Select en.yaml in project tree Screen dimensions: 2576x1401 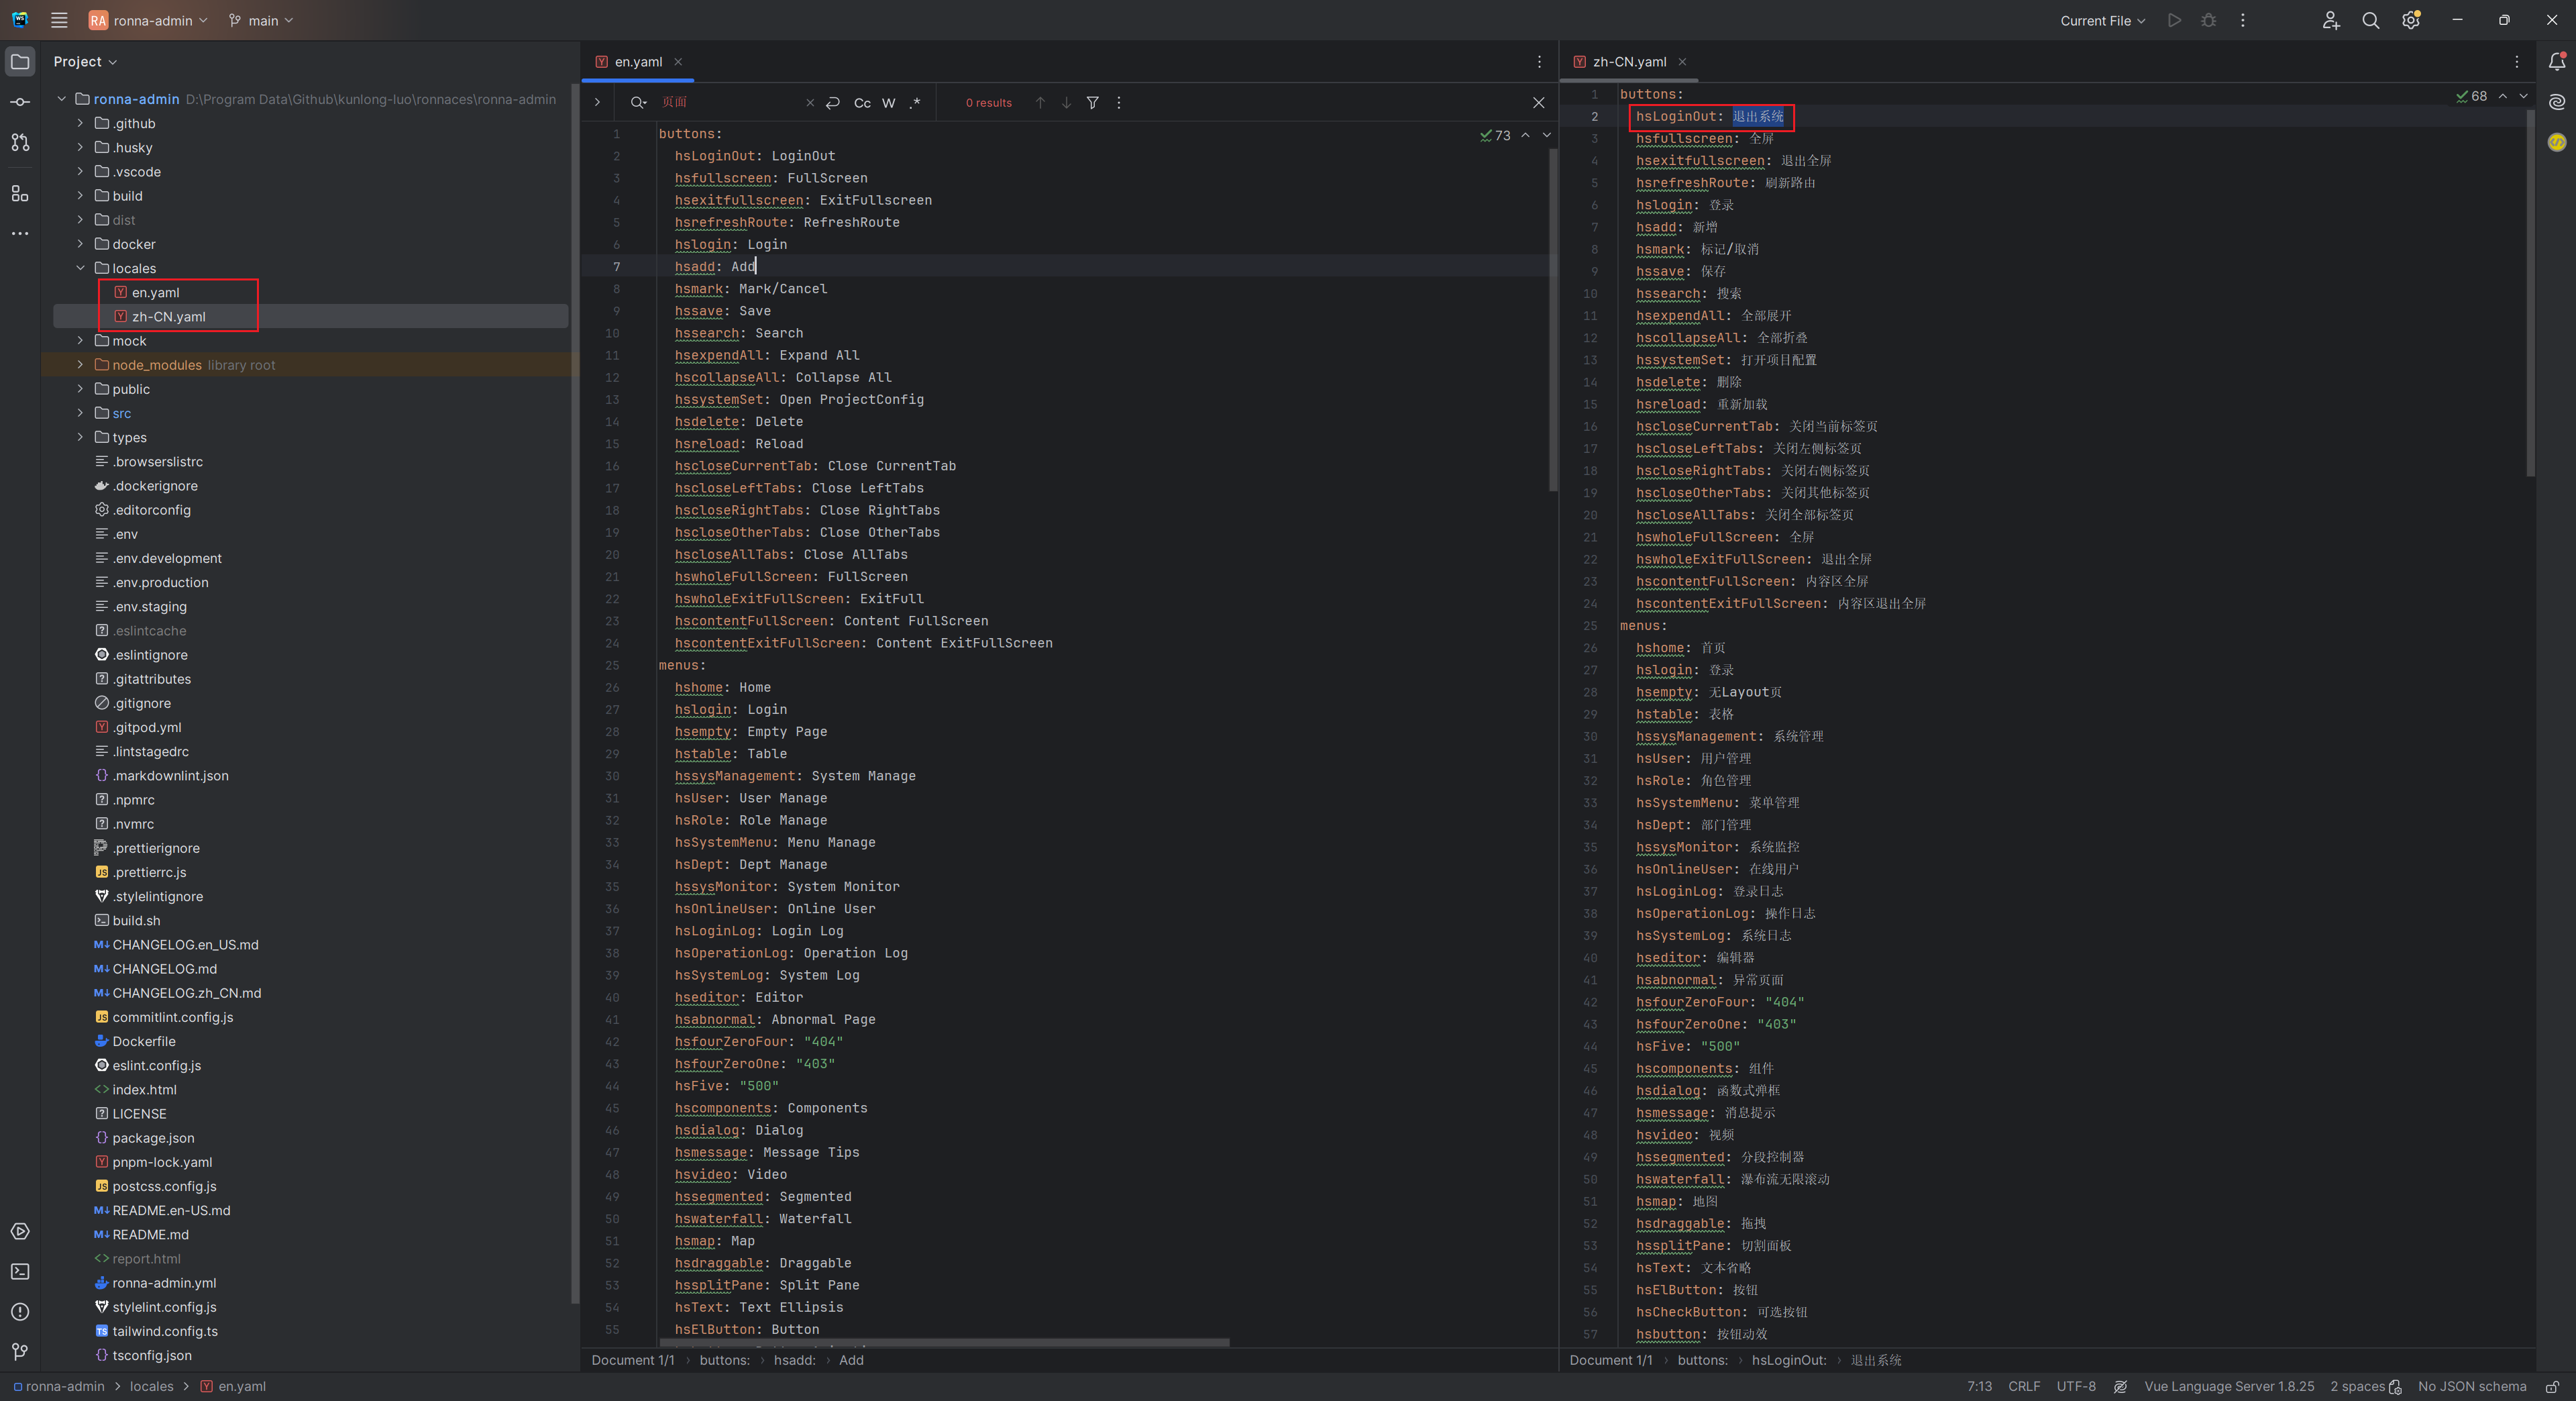(x=156, y=292)
